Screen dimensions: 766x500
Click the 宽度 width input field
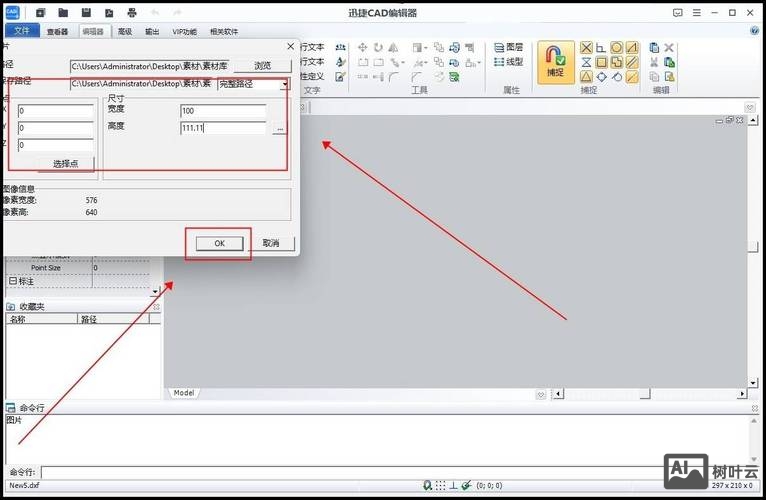pyautogui.click(x=222, y=110)
